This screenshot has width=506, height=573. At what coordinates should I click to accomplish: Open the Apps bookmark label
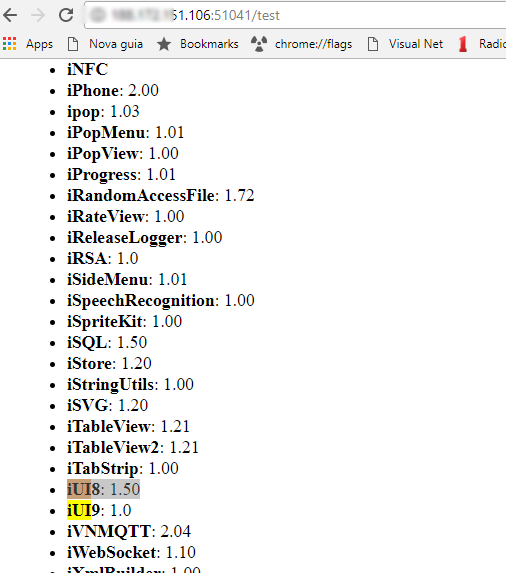click(x=39, y=44)
